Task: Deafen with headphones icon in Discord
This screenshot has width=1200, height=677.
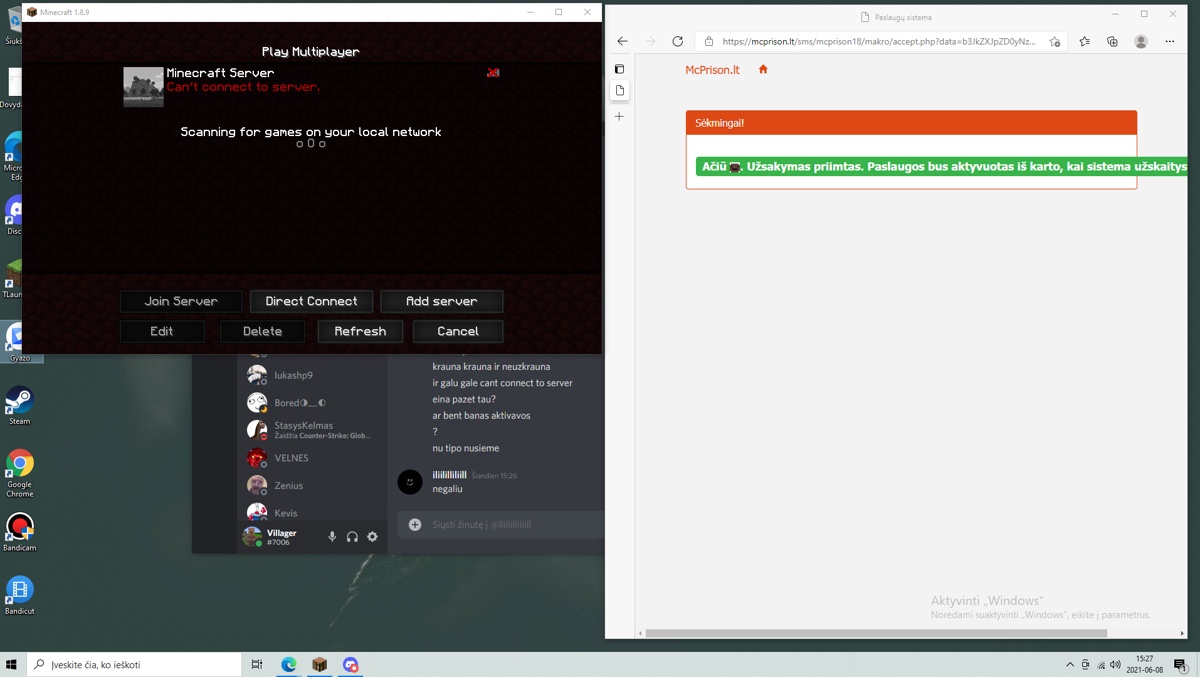Action: click(x=352, y=537)
